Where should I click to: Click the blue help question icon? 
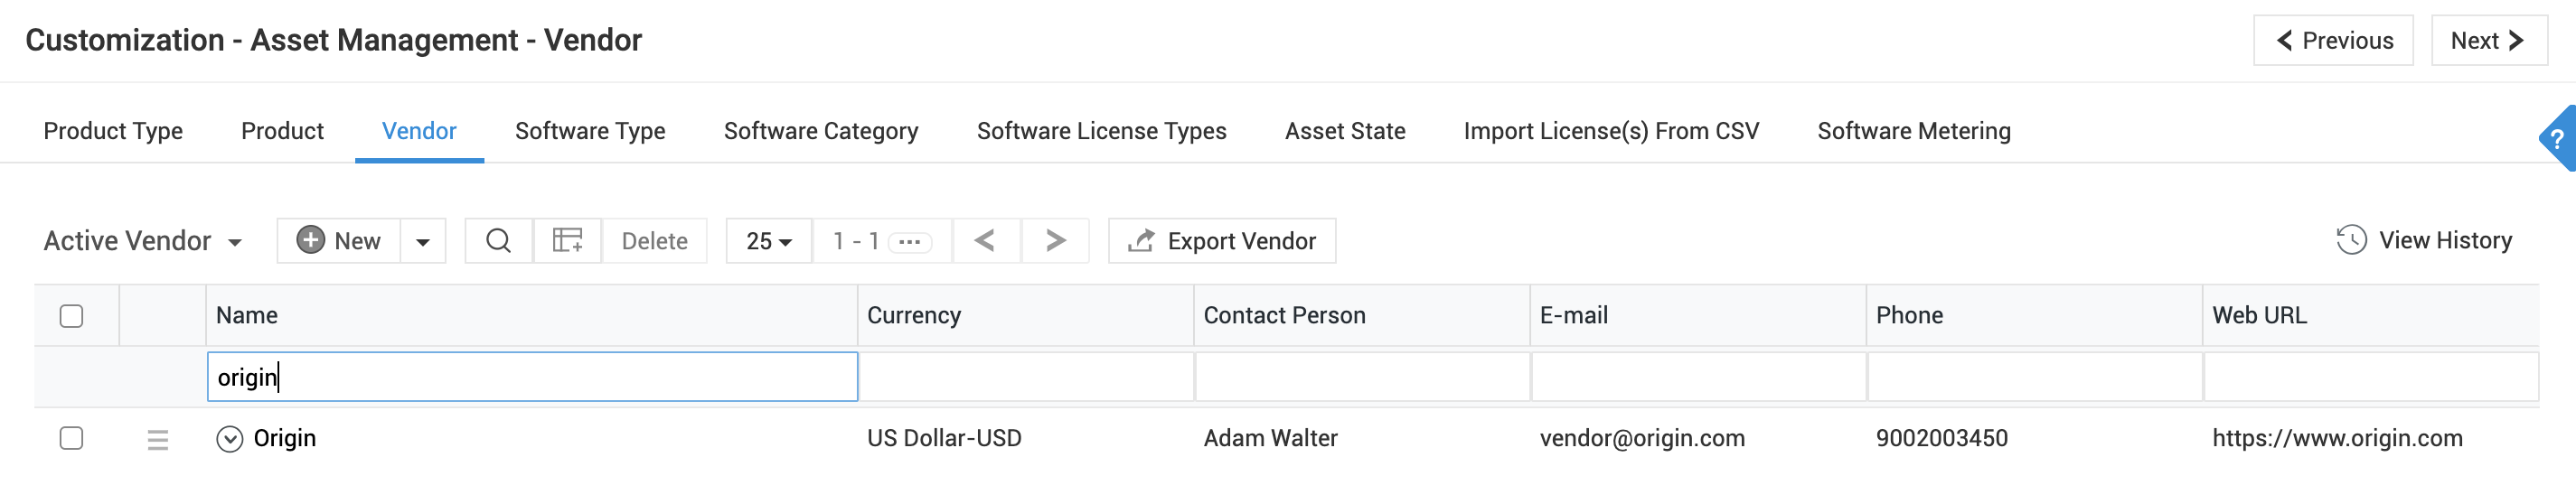coord(2558,138)
